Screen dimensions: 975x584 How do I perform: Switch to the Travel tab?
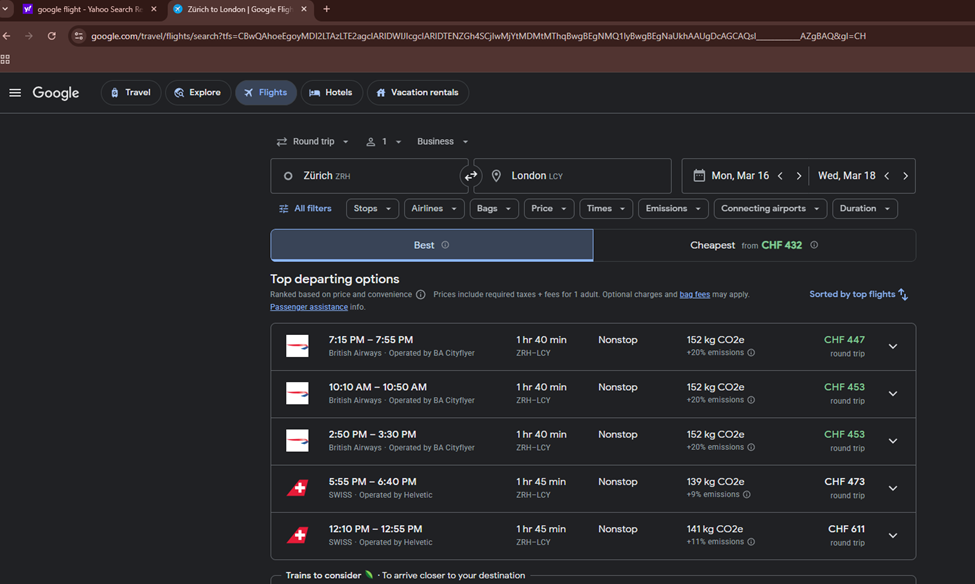click(131, 93)
